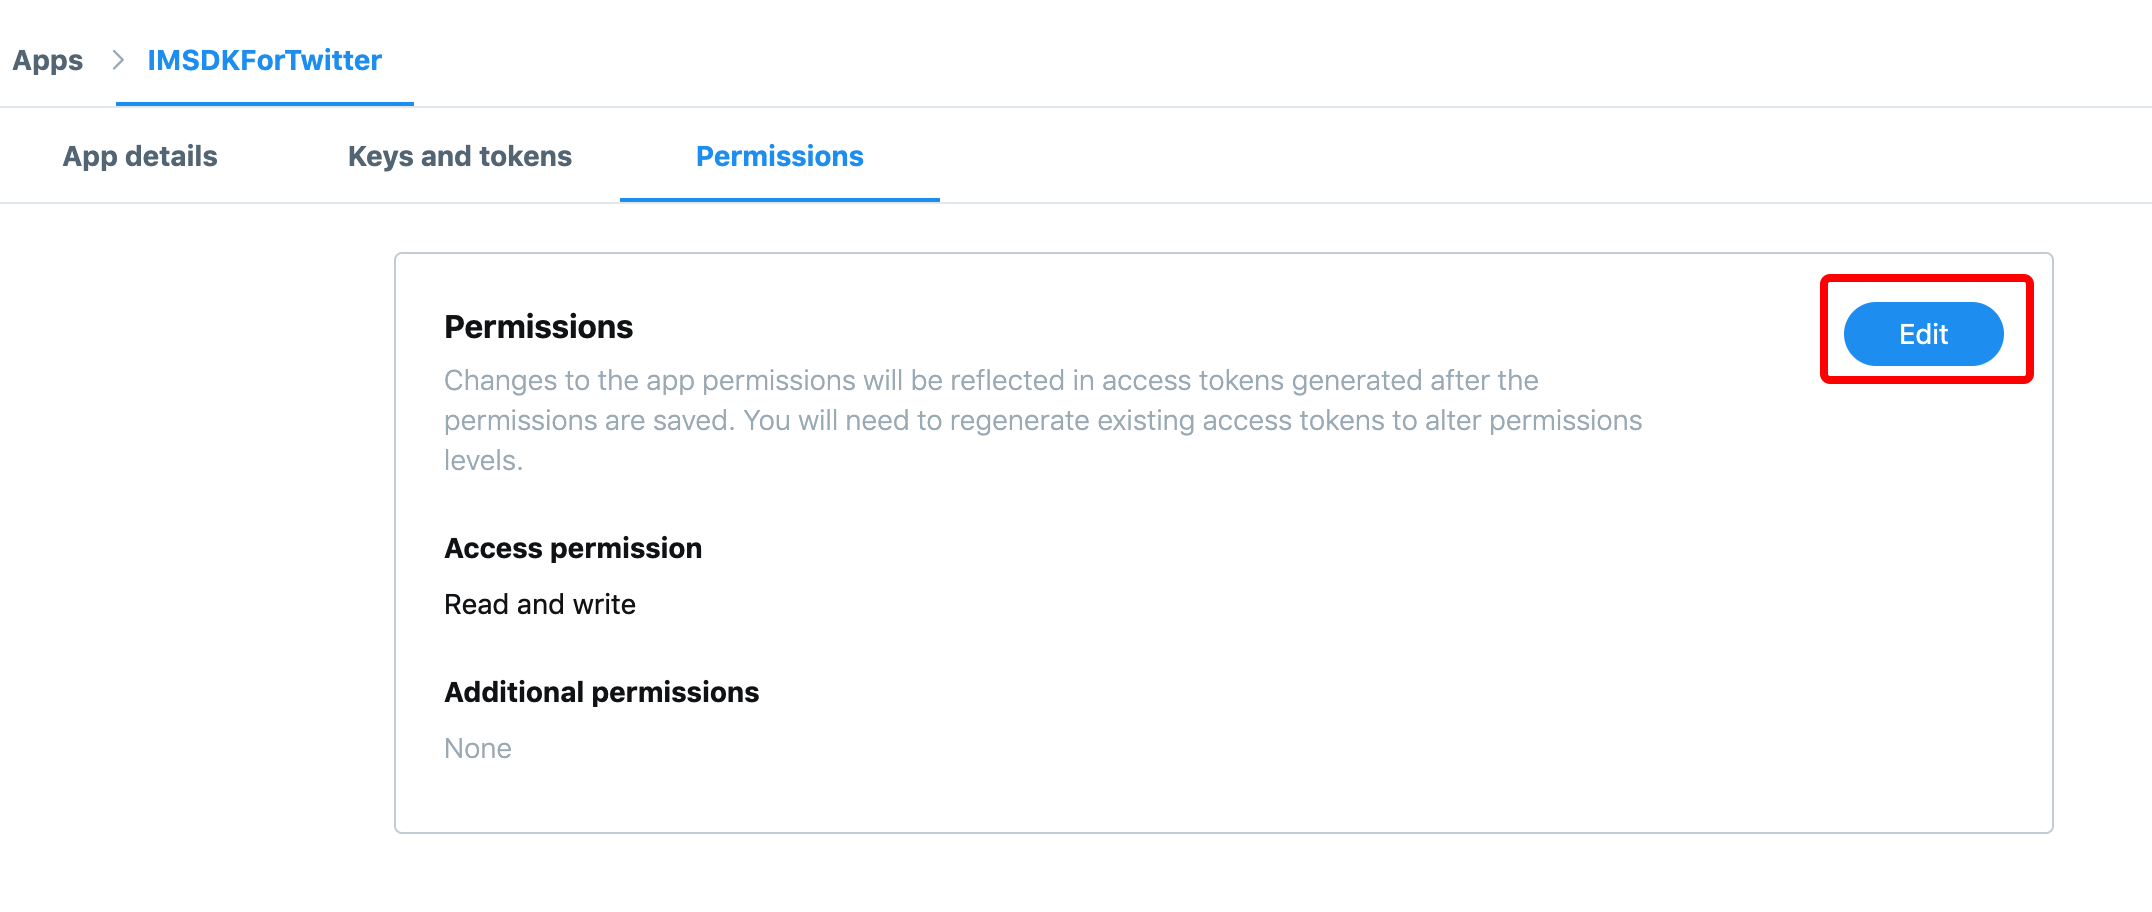
Task: Open the Keys and tokens tab
Action: pos(459,156)
